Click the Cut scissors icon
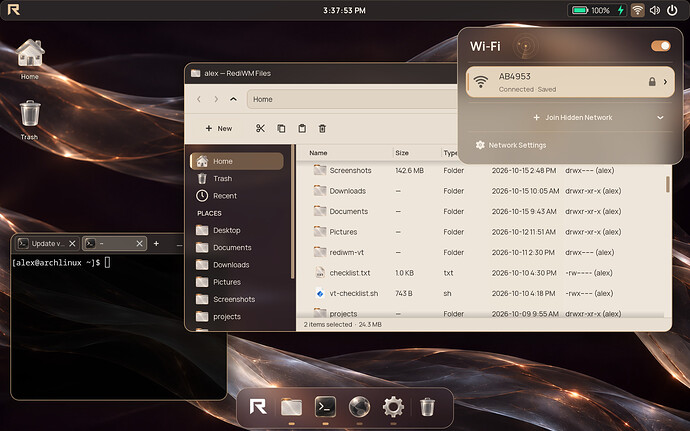Viewport: 690px width, 431px height. click(x=260, y=128)
